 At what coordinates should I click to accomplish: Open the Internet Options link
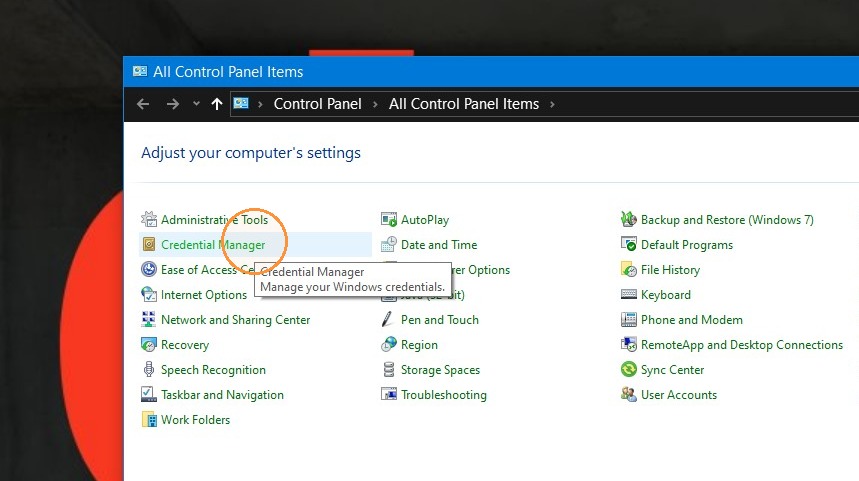coord(204,295)
